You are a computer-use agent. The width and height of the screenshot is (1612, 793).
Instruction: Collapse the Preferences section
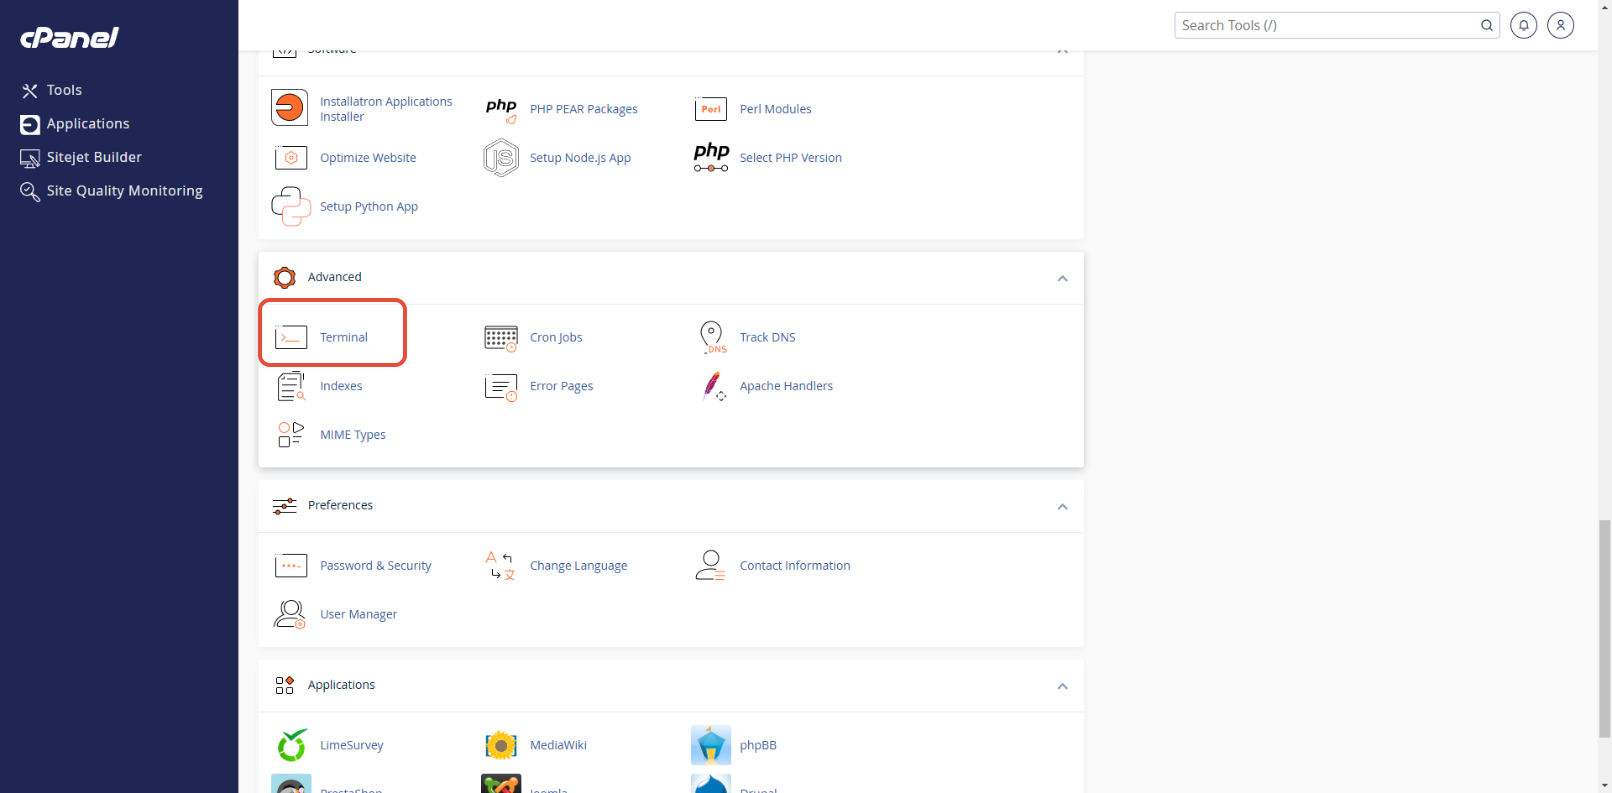1062,507
